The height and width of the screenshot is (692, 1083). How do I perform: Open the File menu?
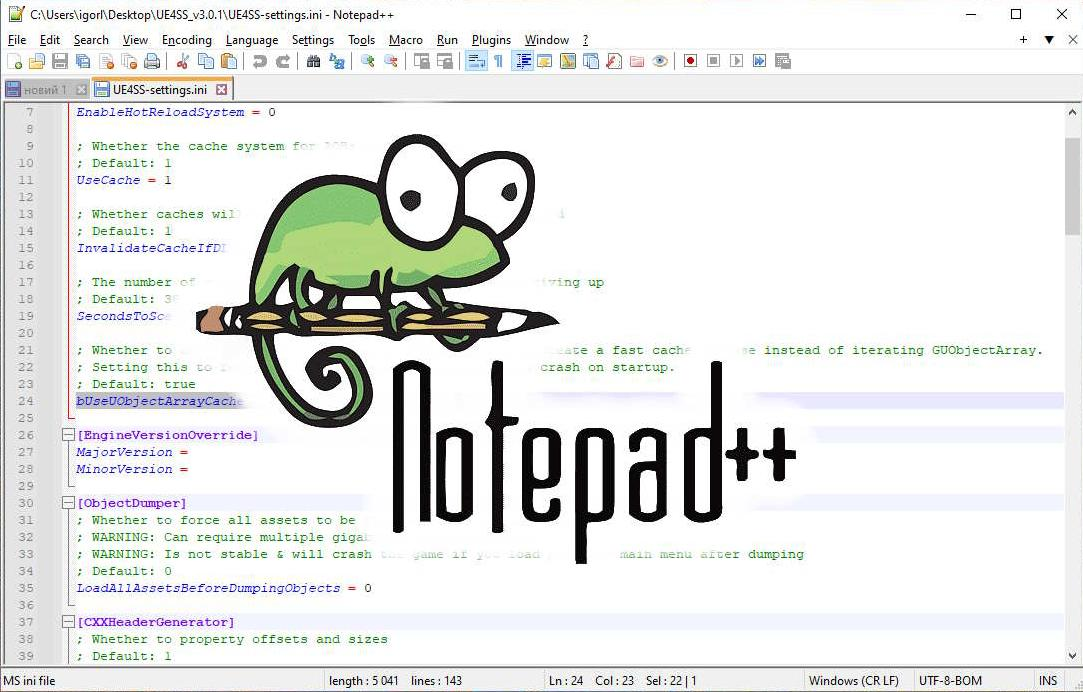[x=17, y=40]
